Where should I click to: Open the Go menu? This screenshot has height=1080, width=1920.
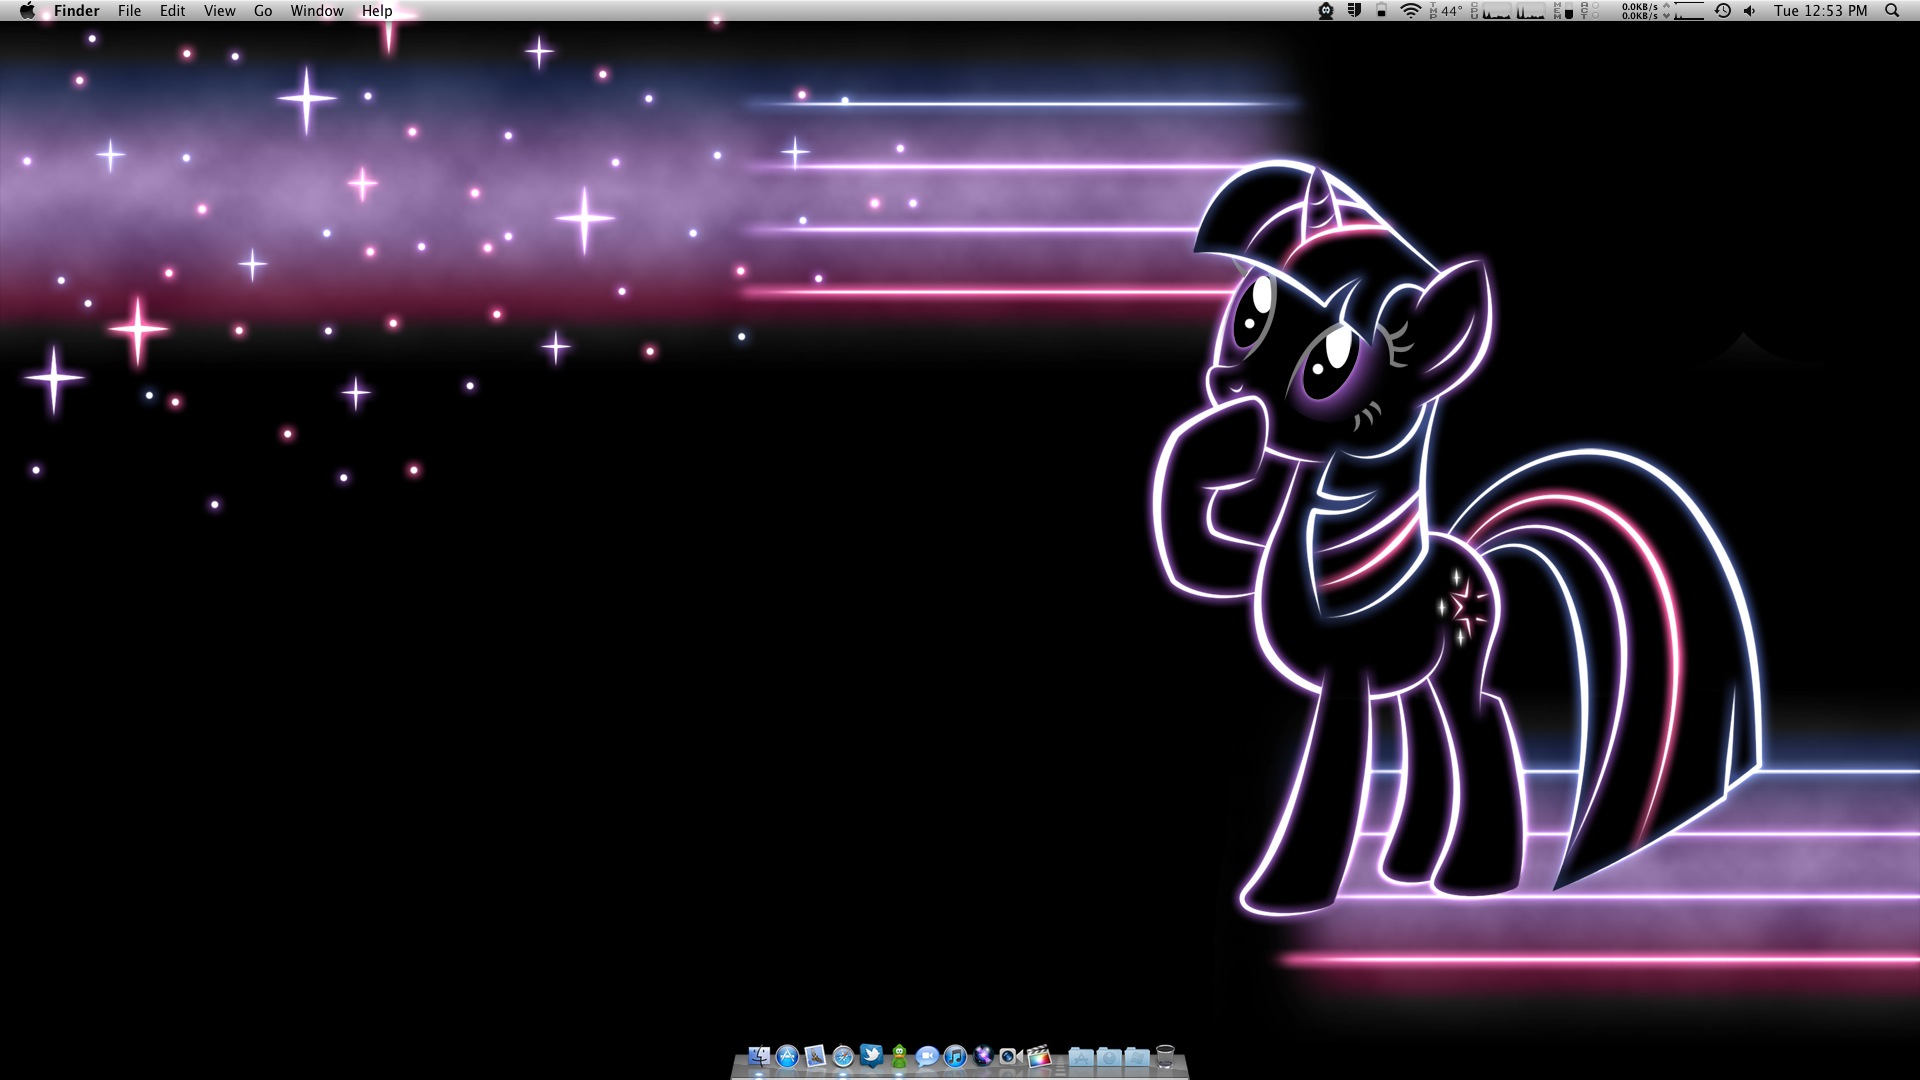pyautogui.click(x=263, y=11)
